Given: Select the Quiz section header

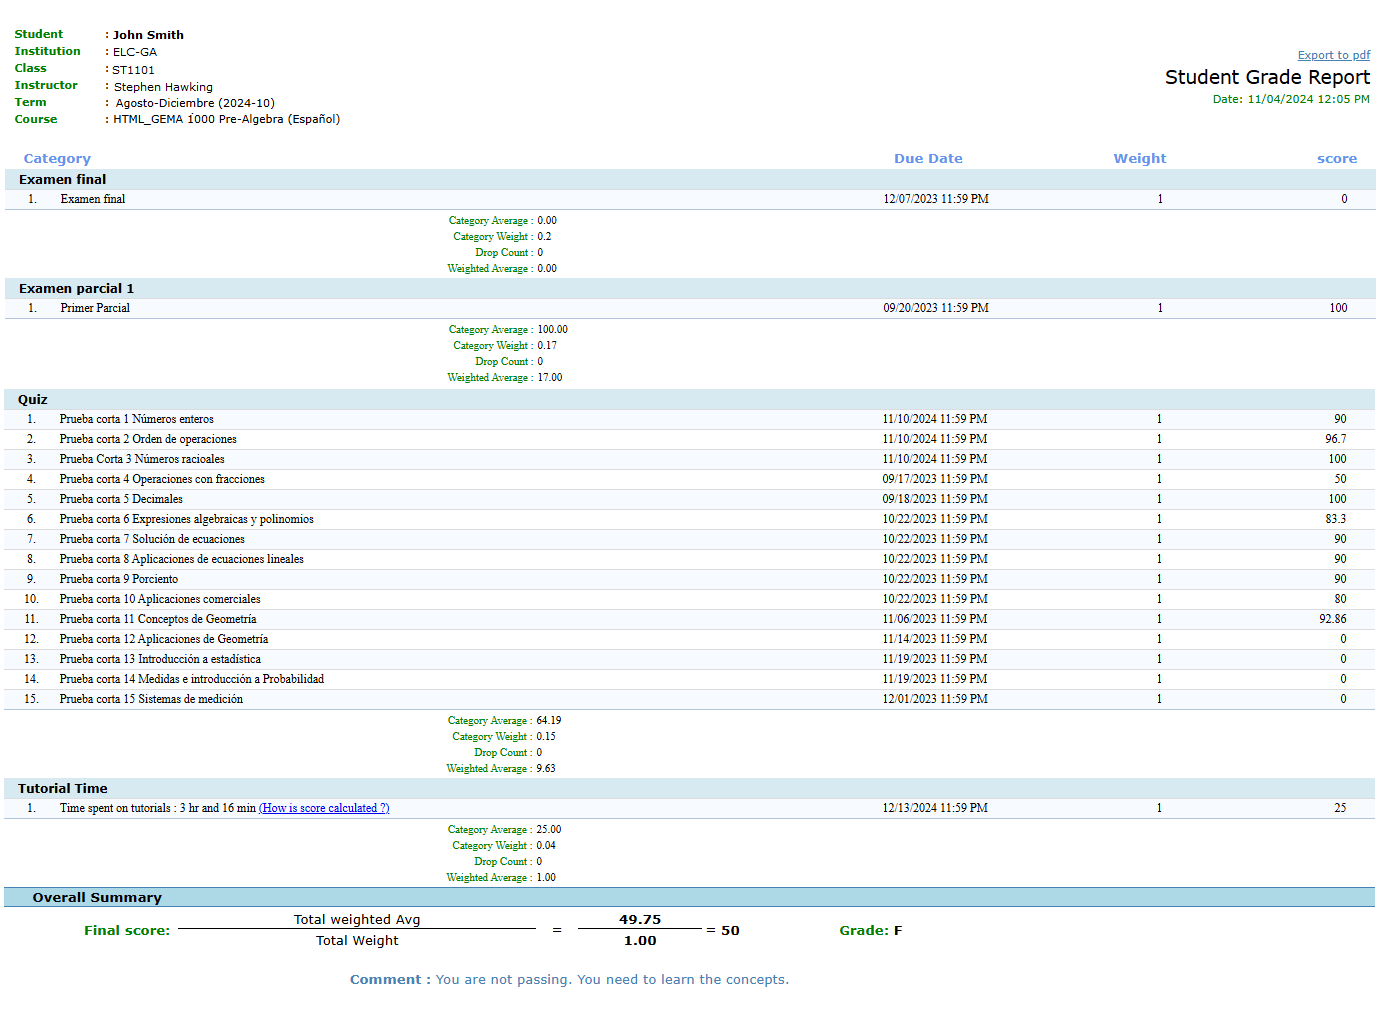Looking at the screenshot, I should click(33, 400).
